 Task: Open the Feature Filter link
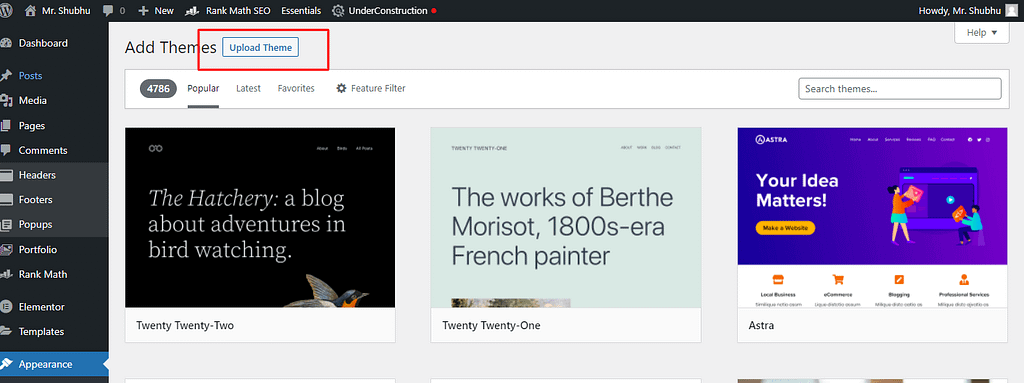[x=370, y=88]
